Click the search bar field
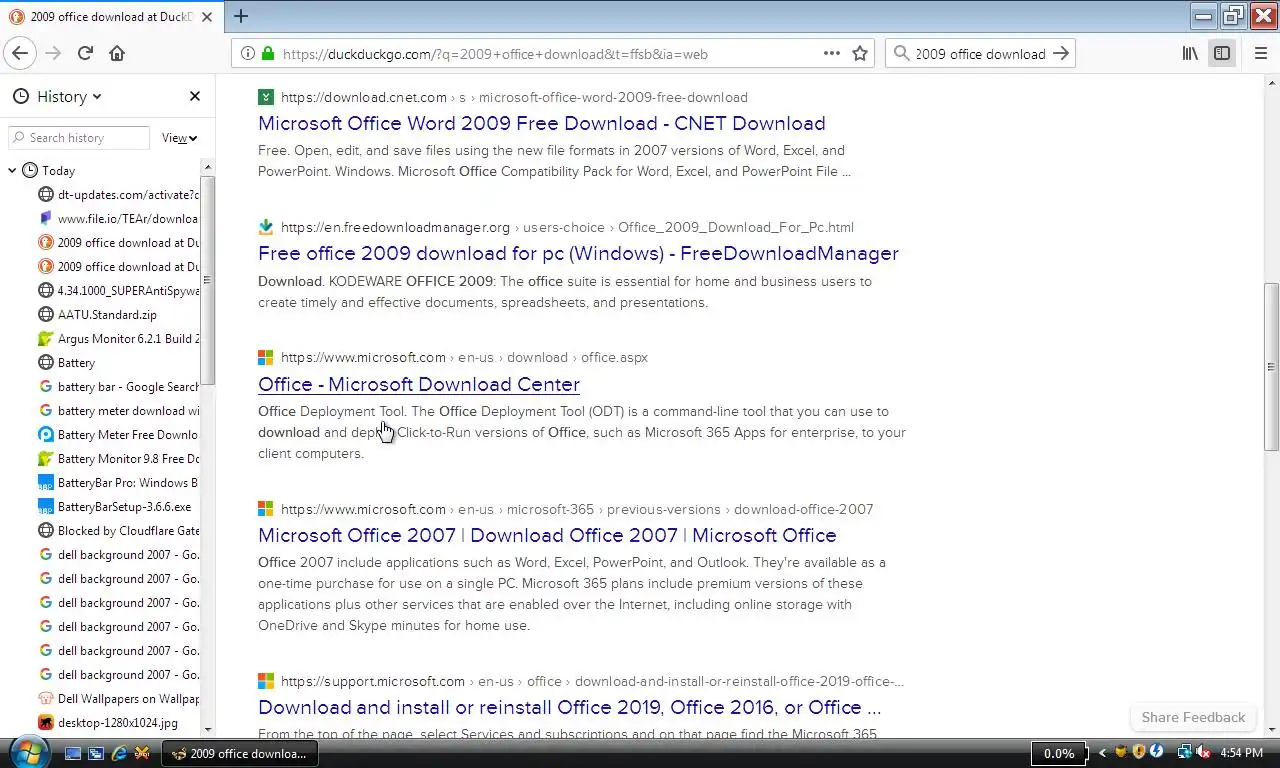 (x=980, y=54)
